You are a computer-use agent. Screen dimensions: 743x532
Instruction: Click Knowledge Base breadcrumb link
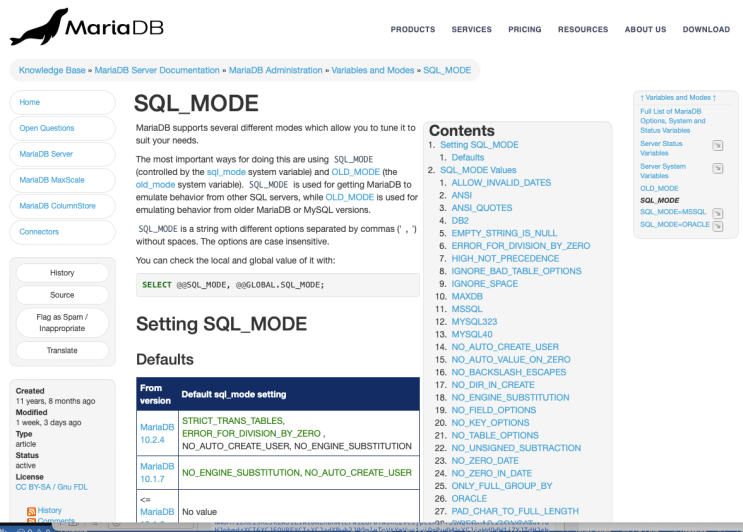52,70
